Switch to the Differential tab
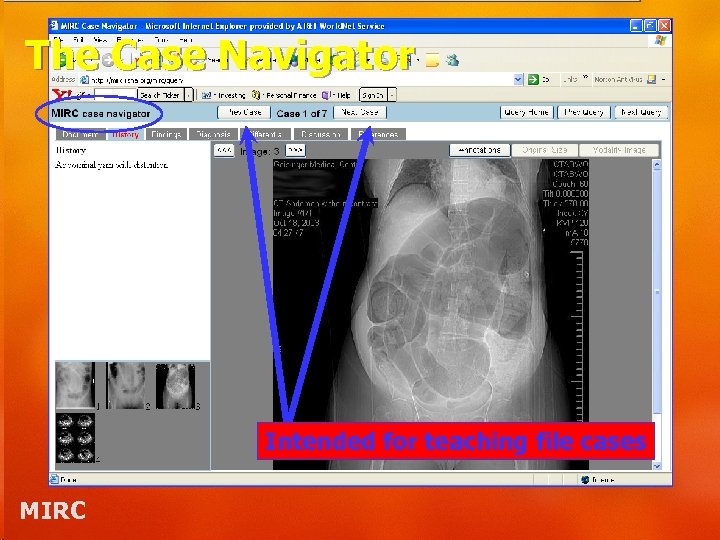 265,134
